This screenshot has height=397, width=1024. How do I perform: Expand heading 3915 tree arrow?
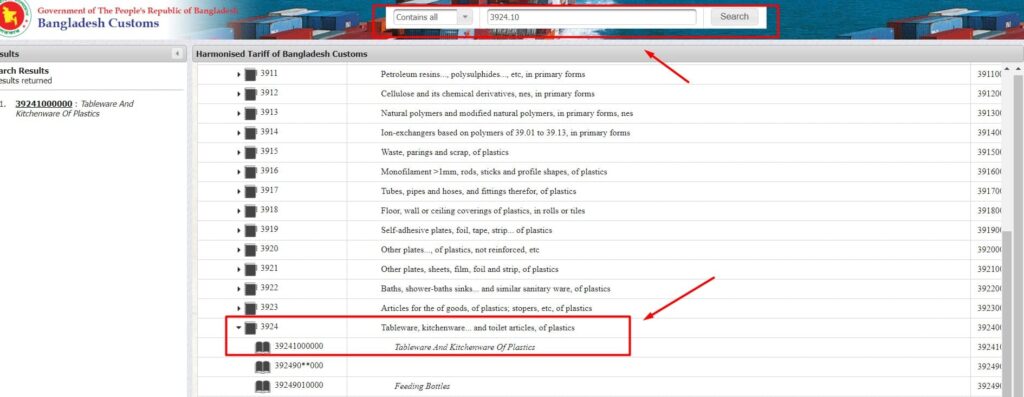coord(239,152)
